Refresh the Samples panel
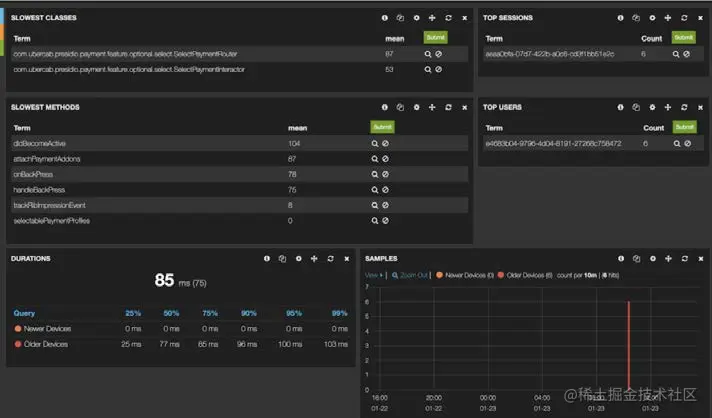712x418 pixels. coord(684,258)
